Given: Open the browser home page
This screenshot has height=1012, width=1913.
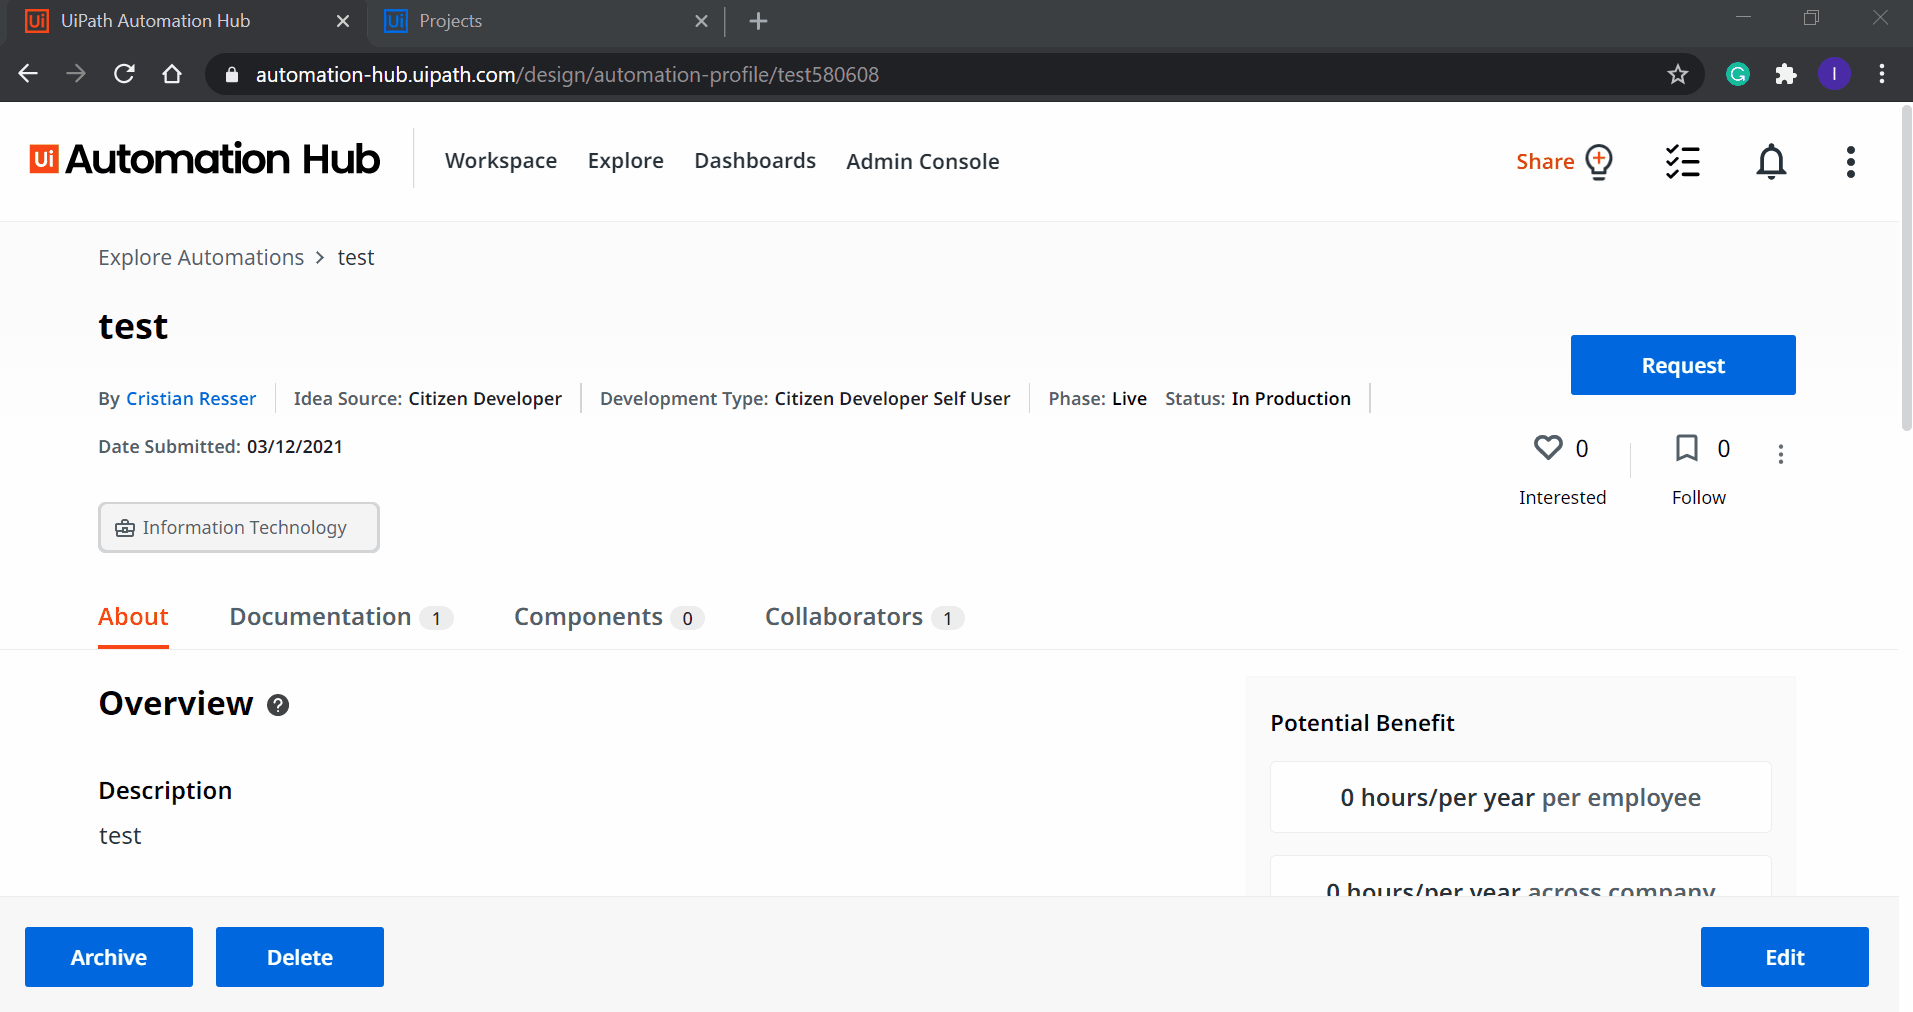Looking at the screenshot, I should tap(172, 74).
